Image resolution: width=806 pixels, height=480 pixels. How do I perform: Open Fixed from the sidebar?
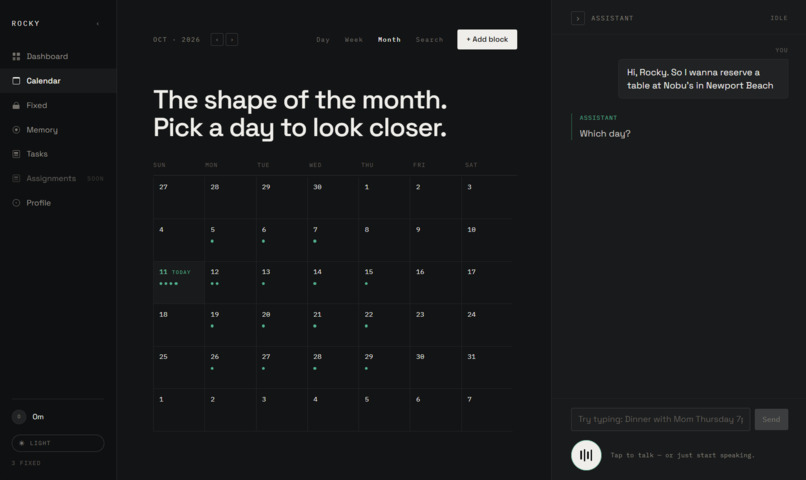click(58, 105)
